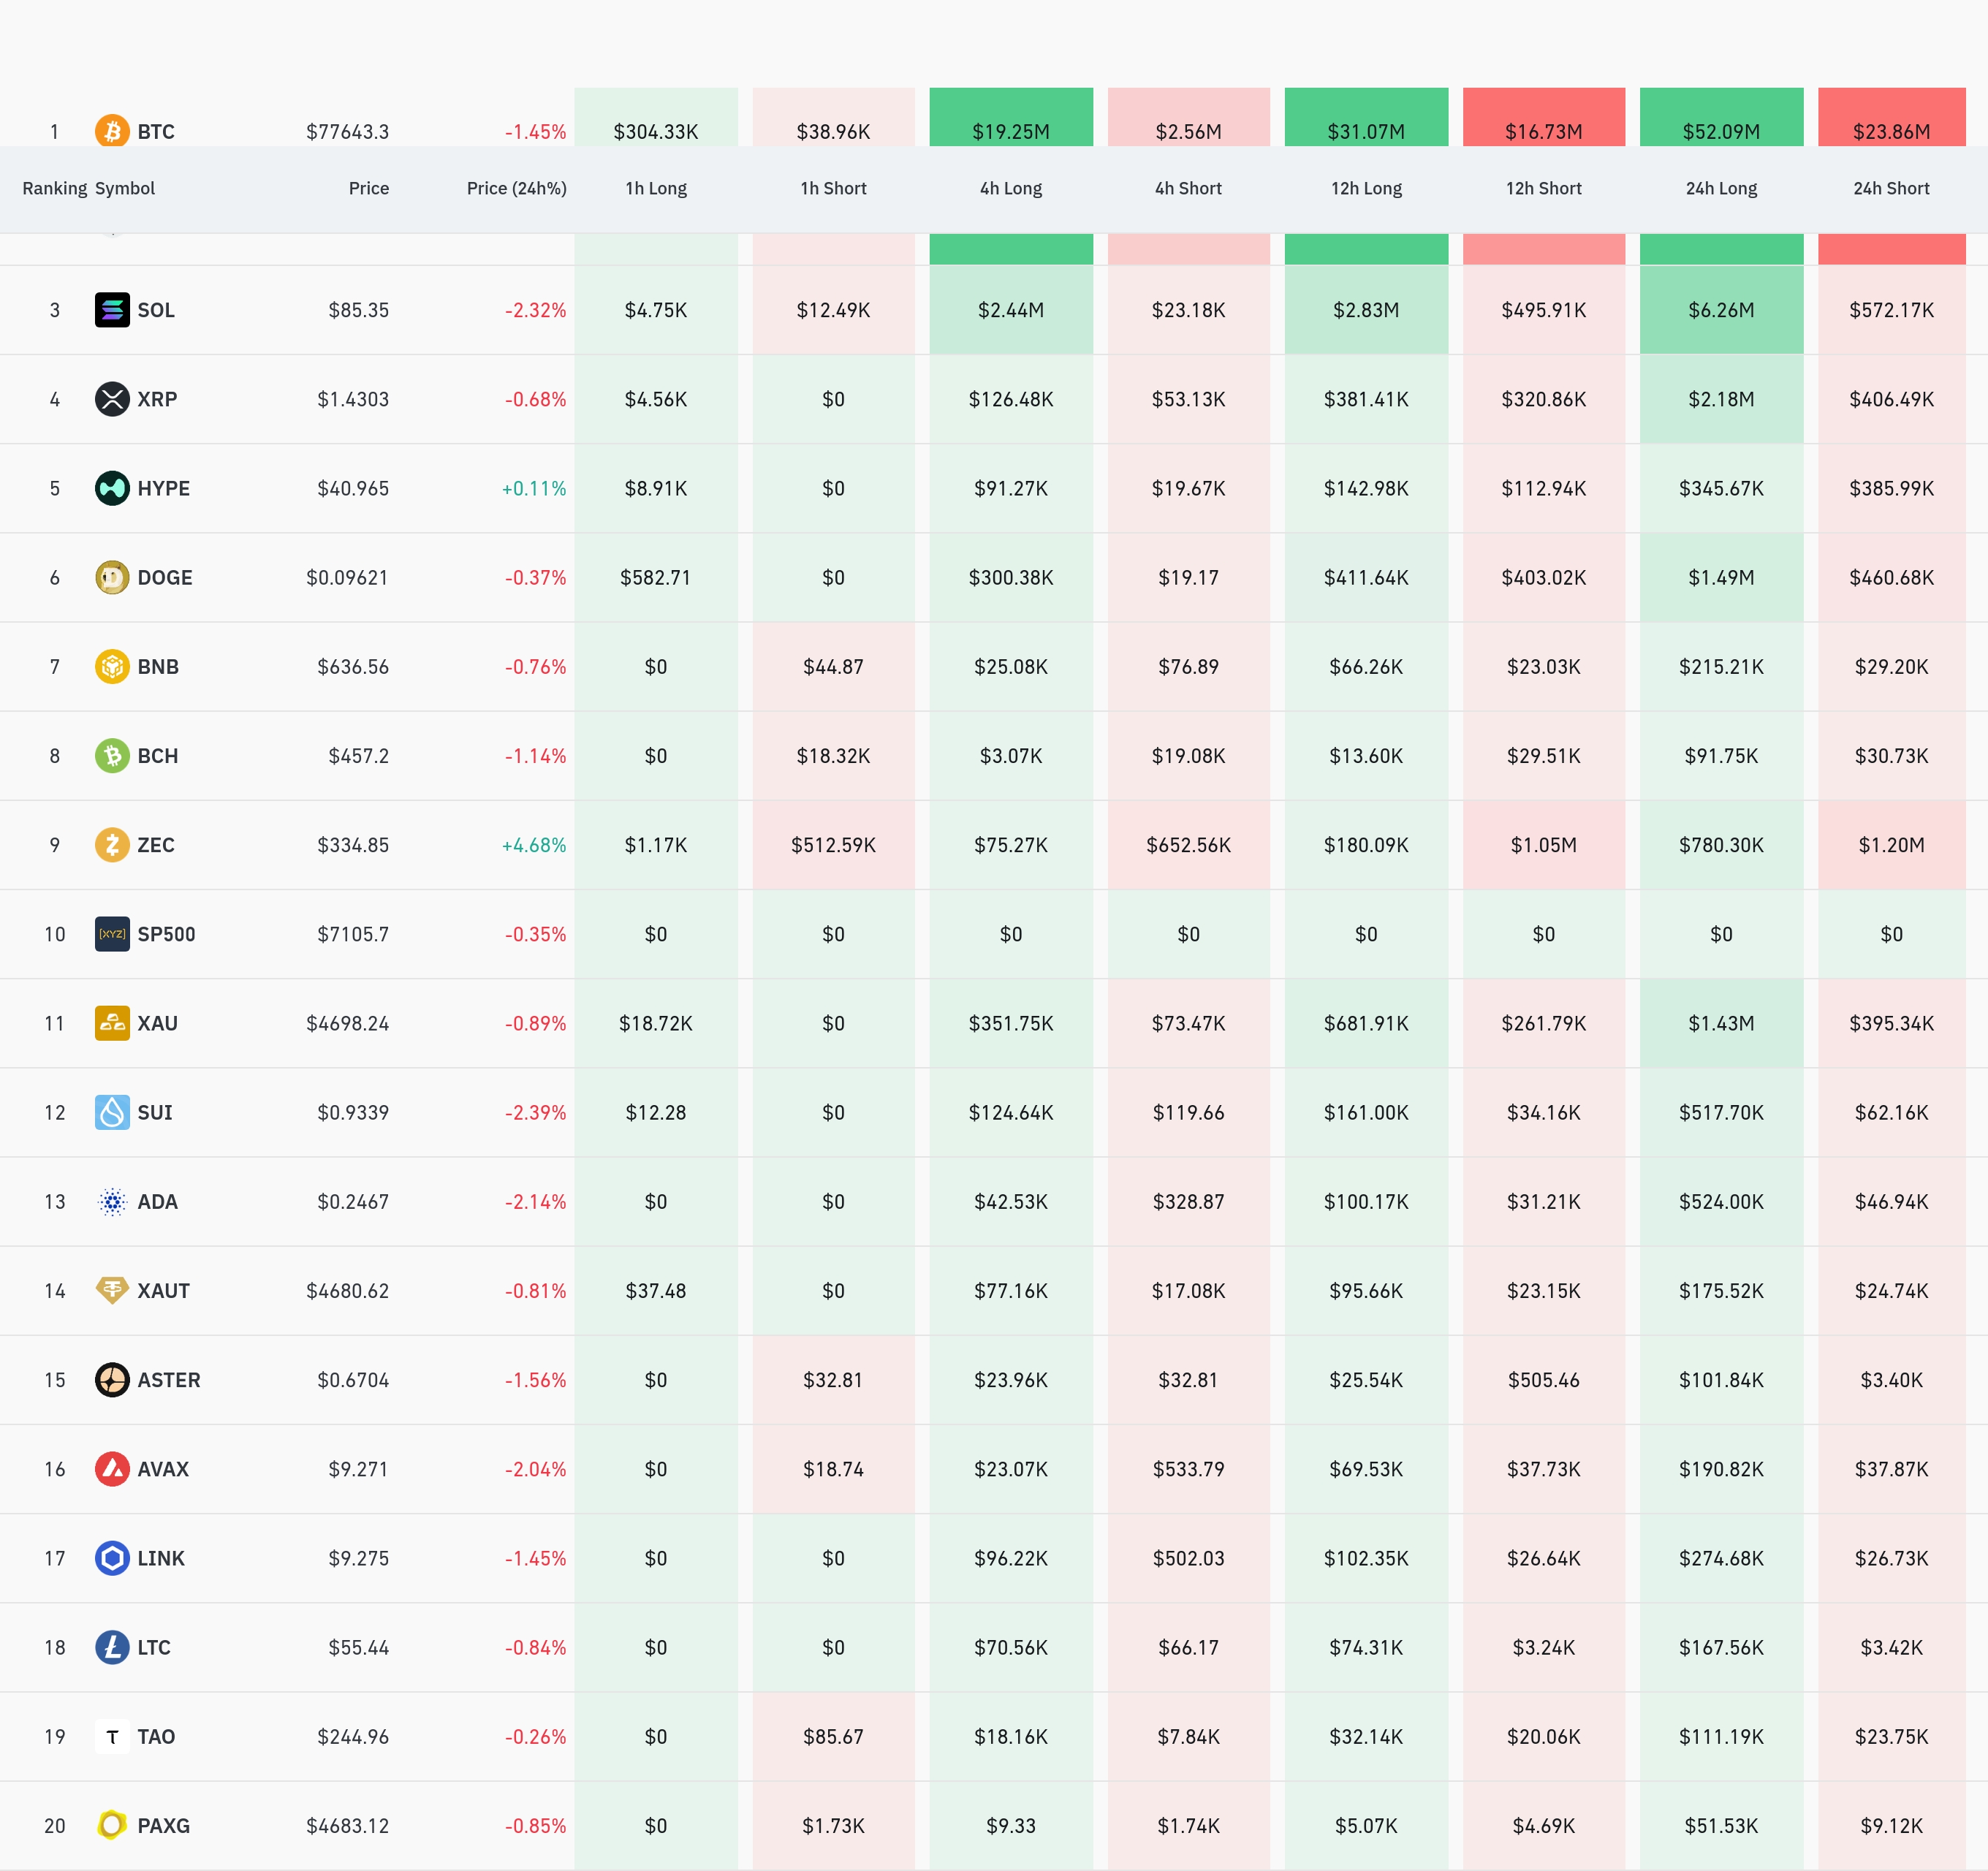Click the ZEC 1h Short $512.59K cell
This screenshot has height=1871, width=1988.
(x=833, y=845)
